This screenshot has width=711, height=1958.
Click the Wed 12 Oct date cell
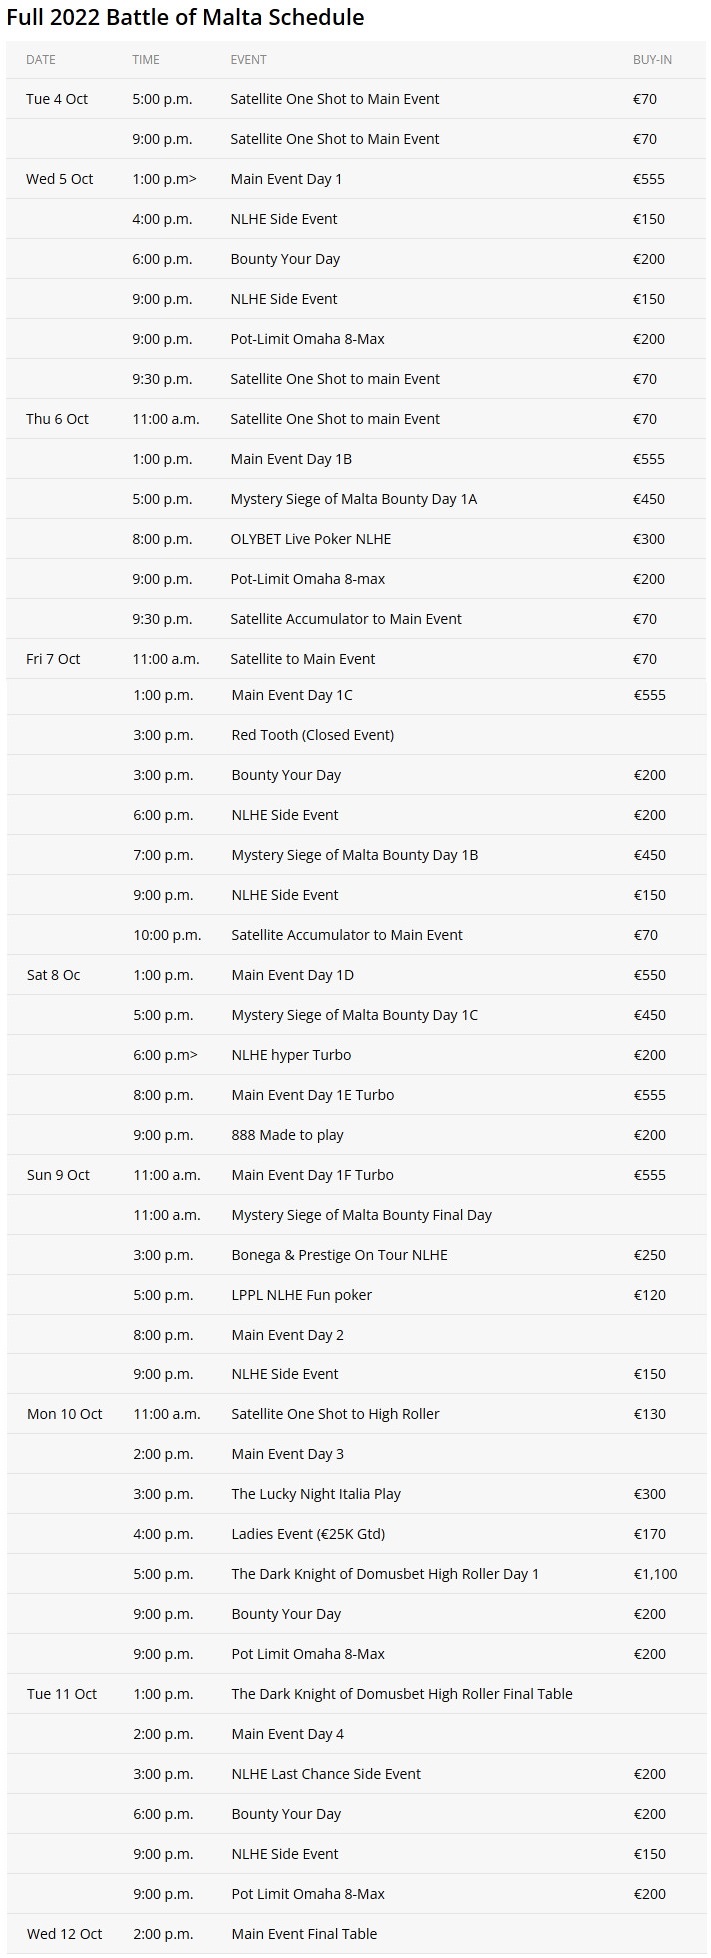(x=65, y=1934)
